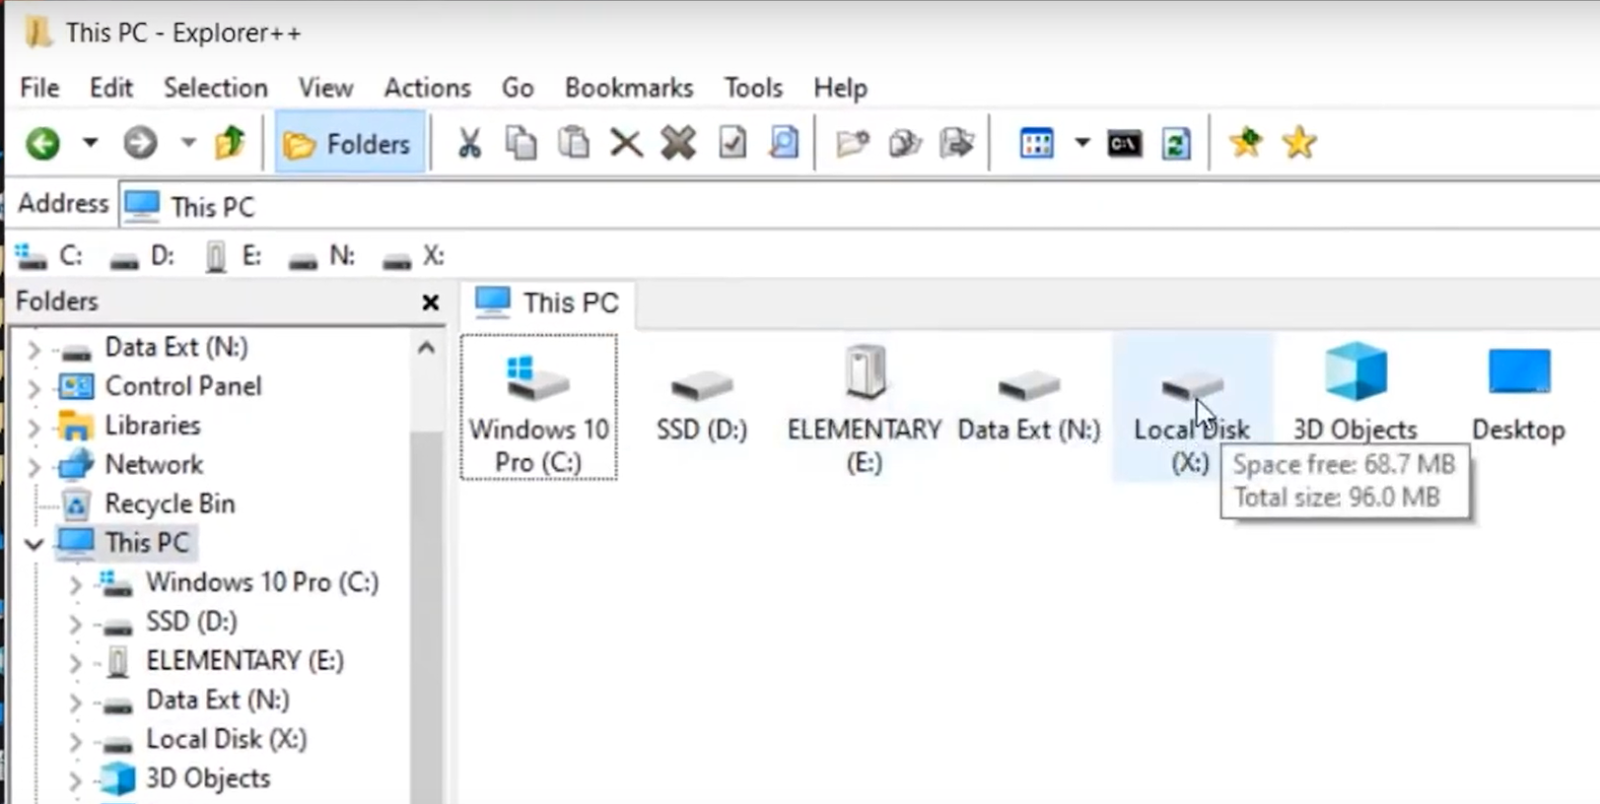Click the grey Forward arrow button
1600x804 pixels.
pyautogui.click(x=140, y=143)
